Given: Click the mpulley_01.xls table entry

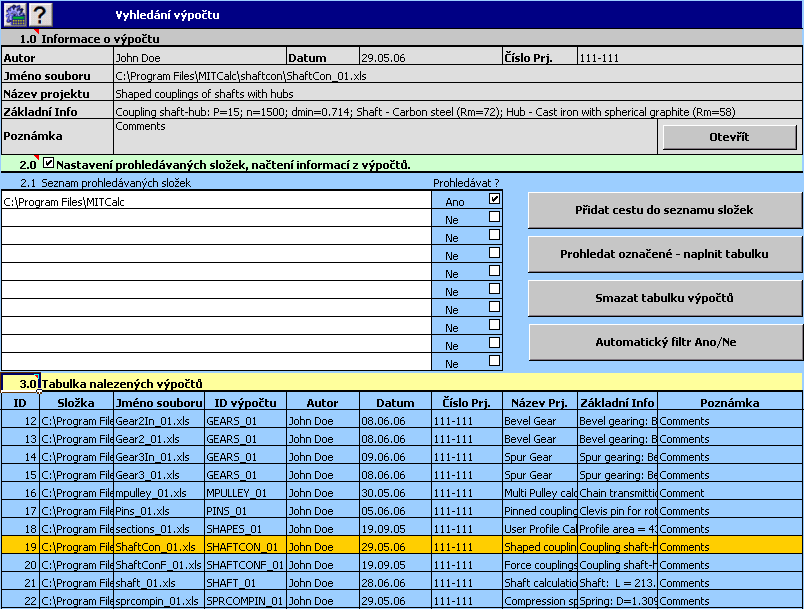Looking at the screenshot, I should click(x=157, y=493).
